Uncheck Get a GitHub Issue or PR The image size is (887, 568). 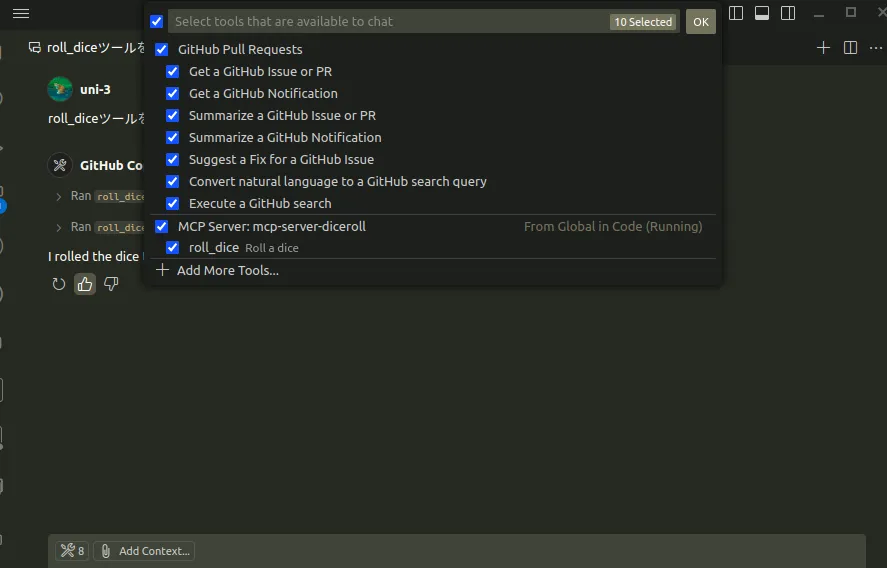tap(173, 71)
